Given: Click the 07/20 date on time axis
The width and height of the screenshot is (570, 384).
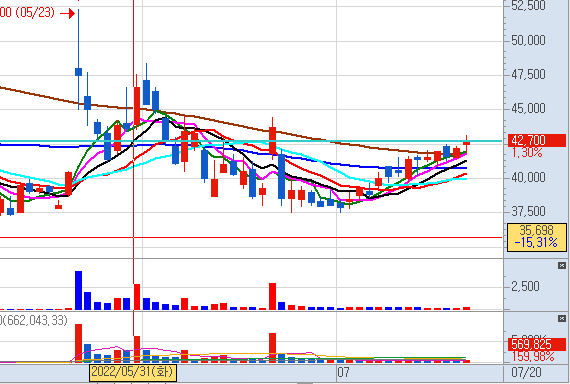Looking at the screenshot, I should 526,372.
